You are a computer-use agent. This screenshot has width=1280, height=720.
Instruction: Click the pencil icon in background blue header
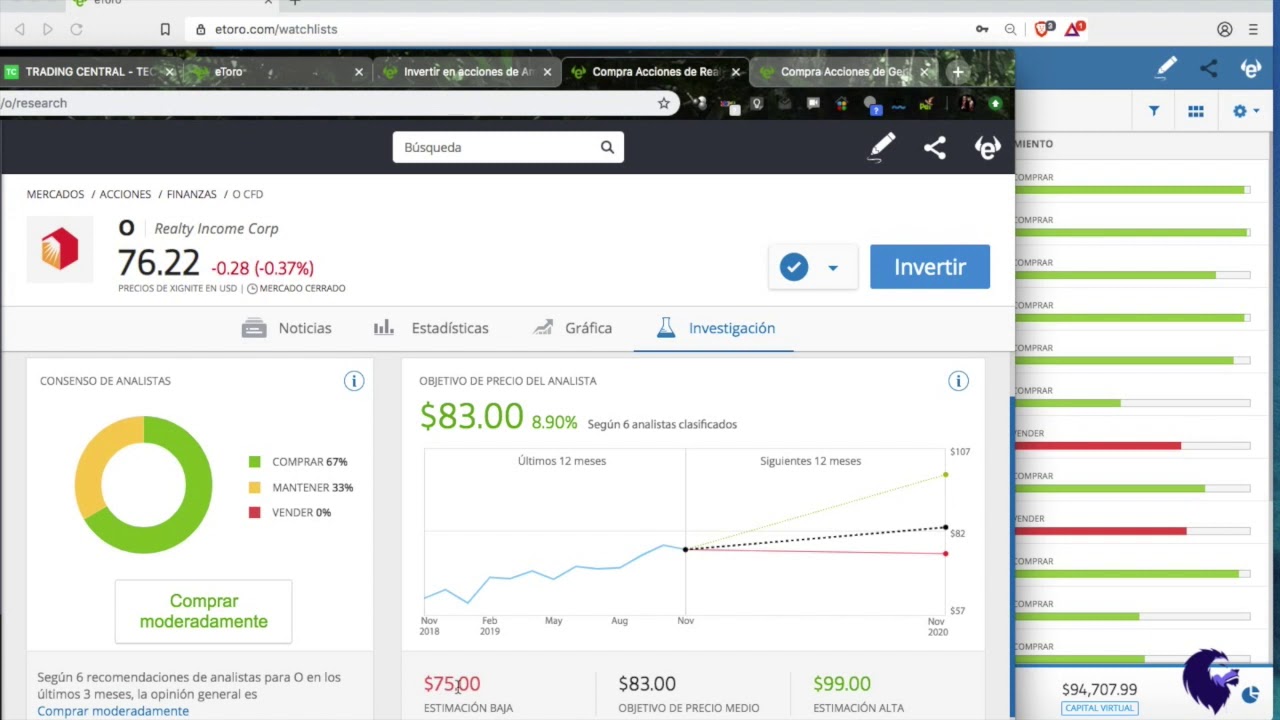pos(1166,68)
